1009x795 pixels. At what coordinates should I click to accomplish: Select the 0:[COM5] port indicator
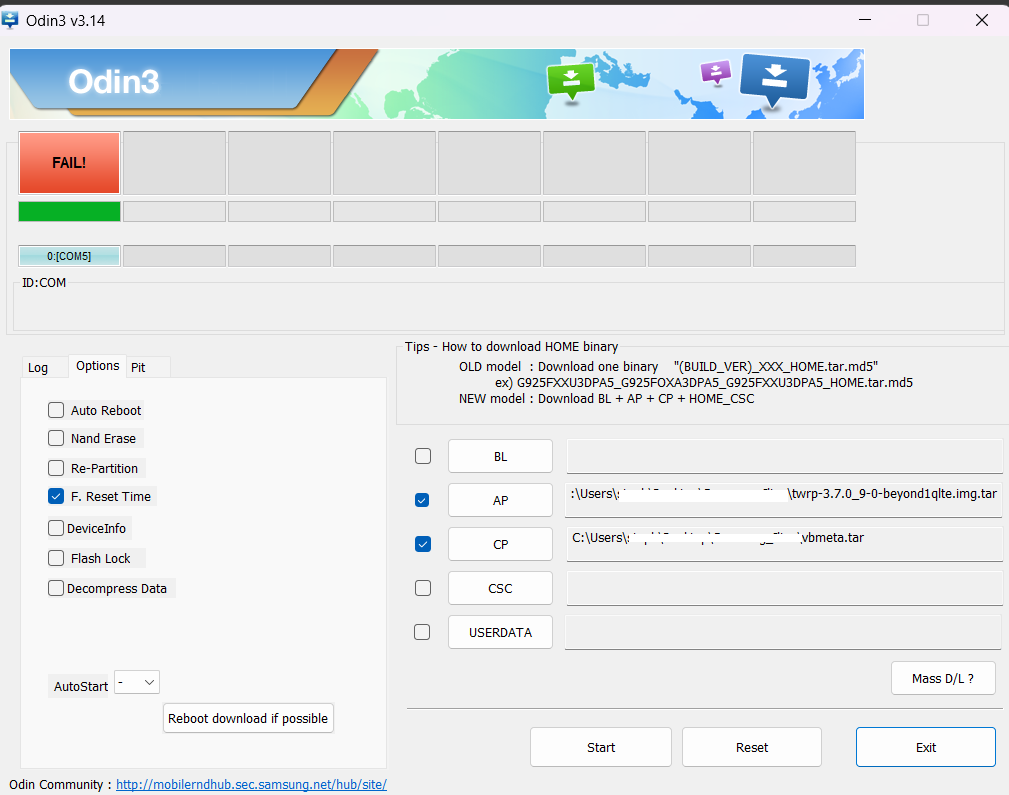[69, 256]
